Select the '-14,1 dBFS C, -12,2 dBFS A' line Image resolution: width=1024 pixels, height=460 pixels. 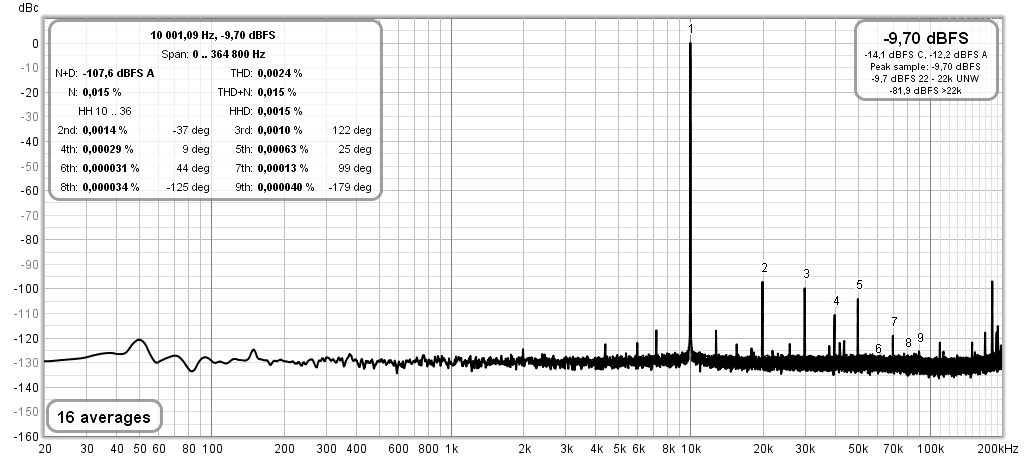point(926,56)
